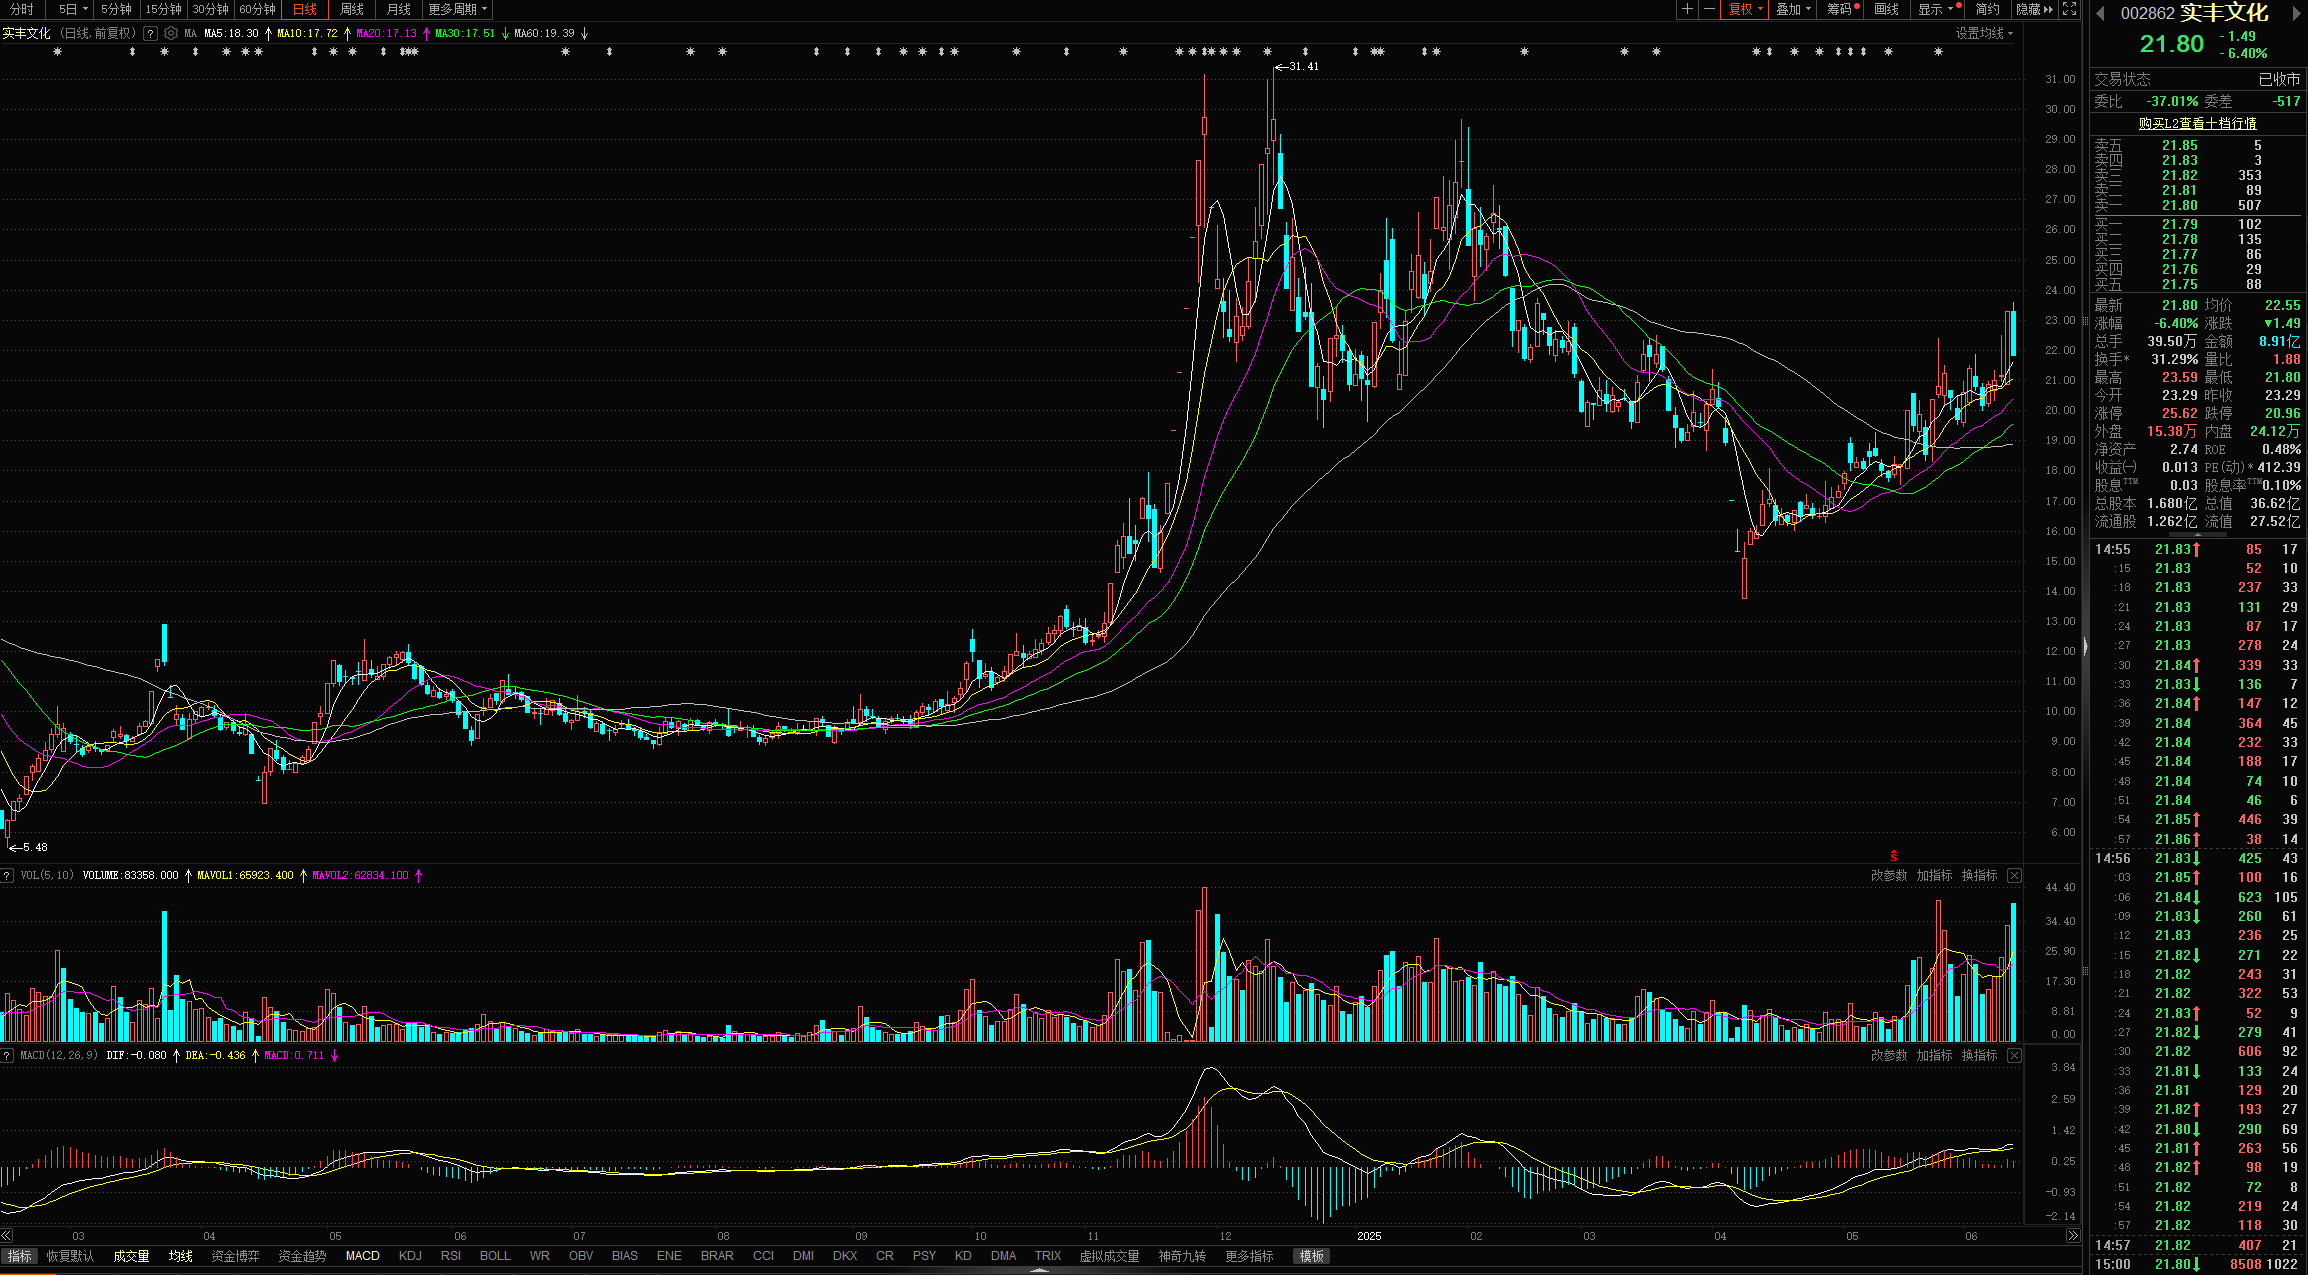Open the MACD indicator help question mark

pos(7,1055)
